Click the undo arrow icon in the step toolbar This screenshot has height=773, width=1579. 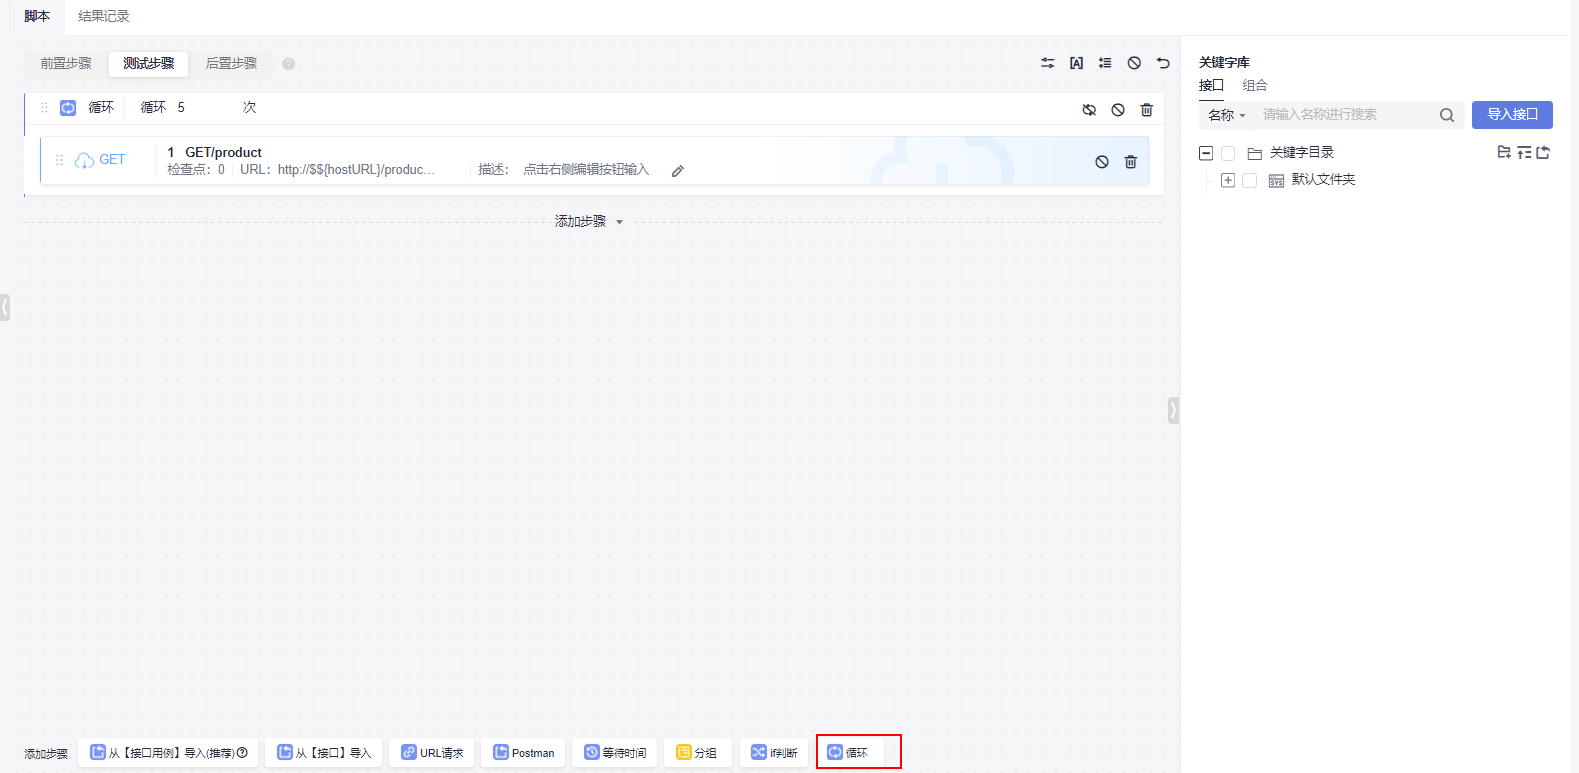(x=1163, y=63)
